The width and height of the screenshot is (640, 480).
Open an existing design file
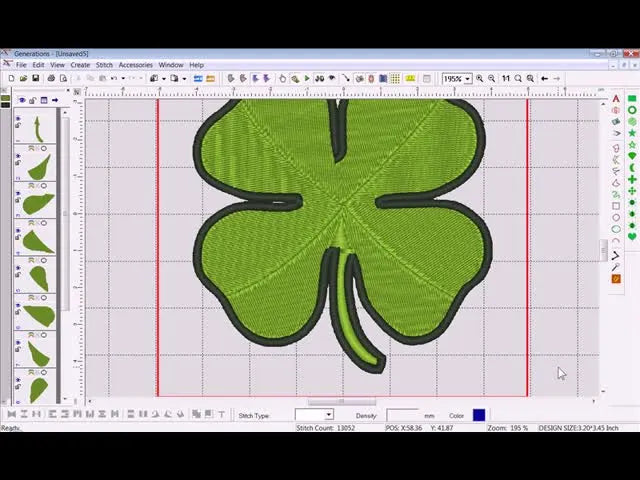click(23, 78)
